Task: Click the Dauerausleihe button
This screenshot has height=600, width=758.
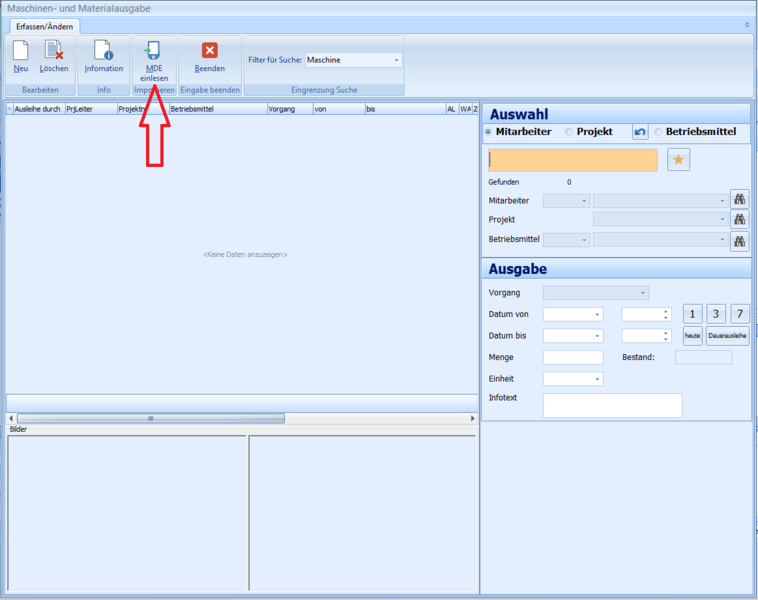Action: click(x=727, y=336)
